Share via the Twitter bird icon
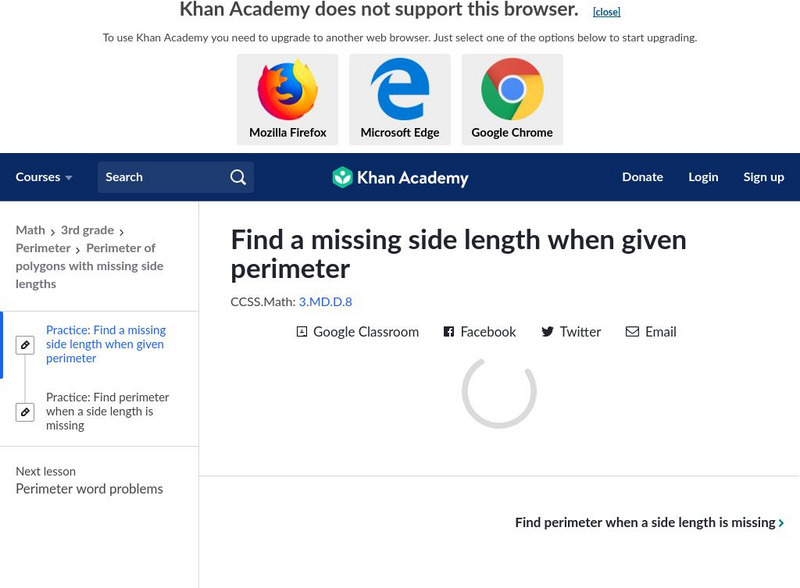This screenshot has width=800, height=588. (547, 332)
